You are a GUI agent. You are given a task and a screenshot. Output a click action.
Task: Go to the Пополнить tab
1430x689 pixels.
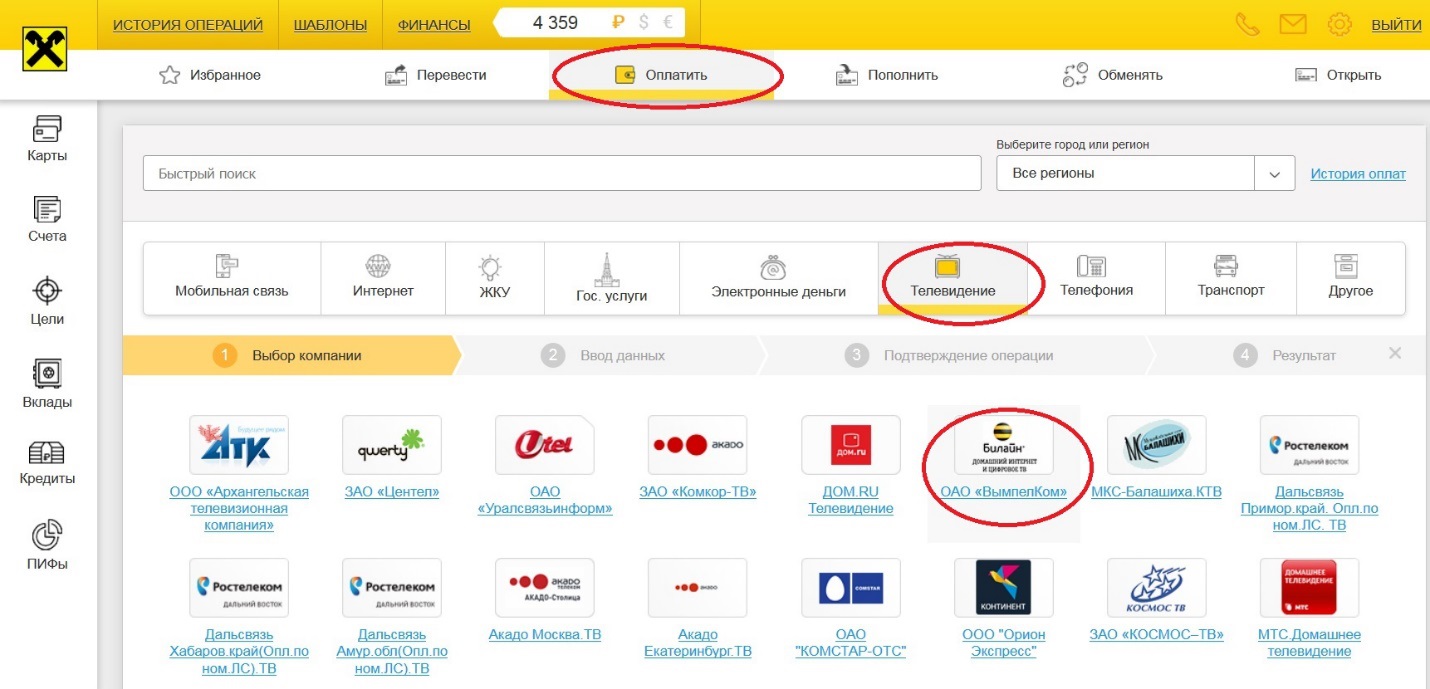coord(887,75)
